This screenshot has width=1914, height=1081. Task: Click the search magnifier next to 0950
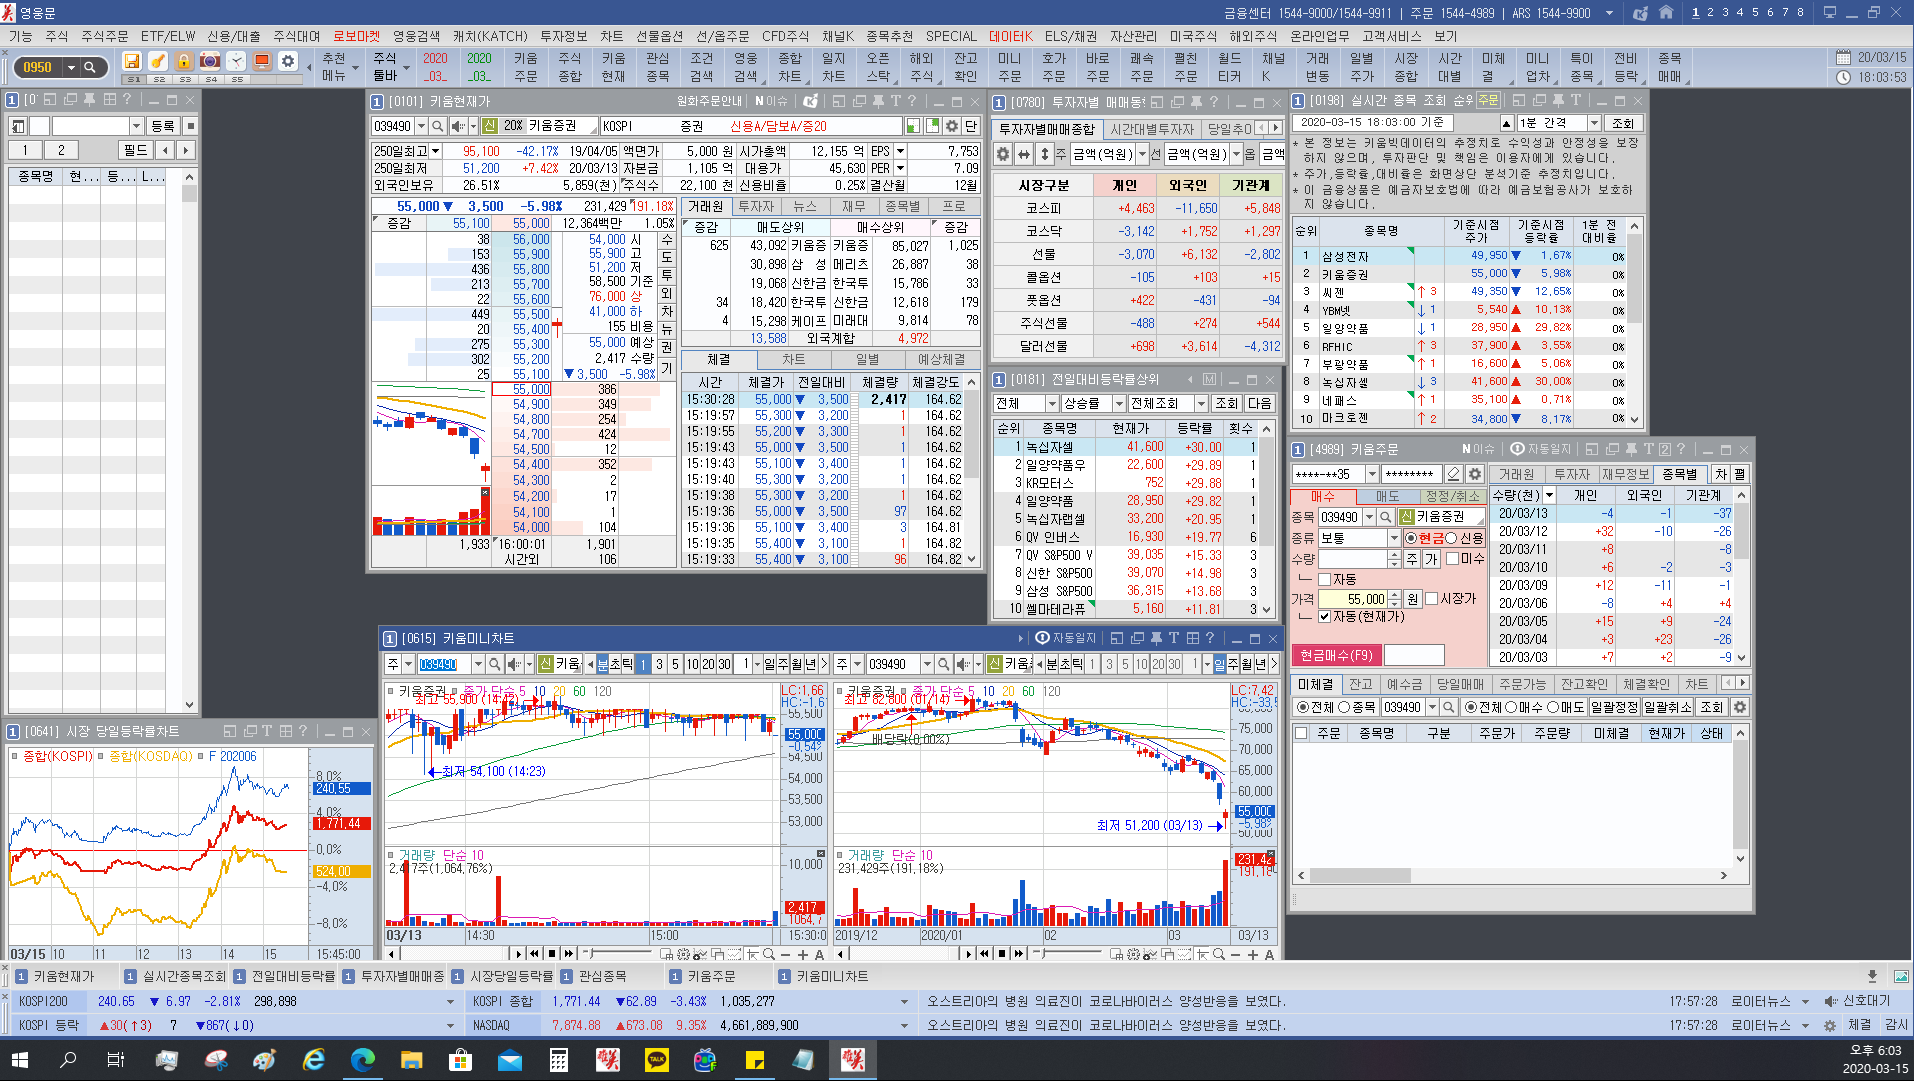click(x=90, y=67)
